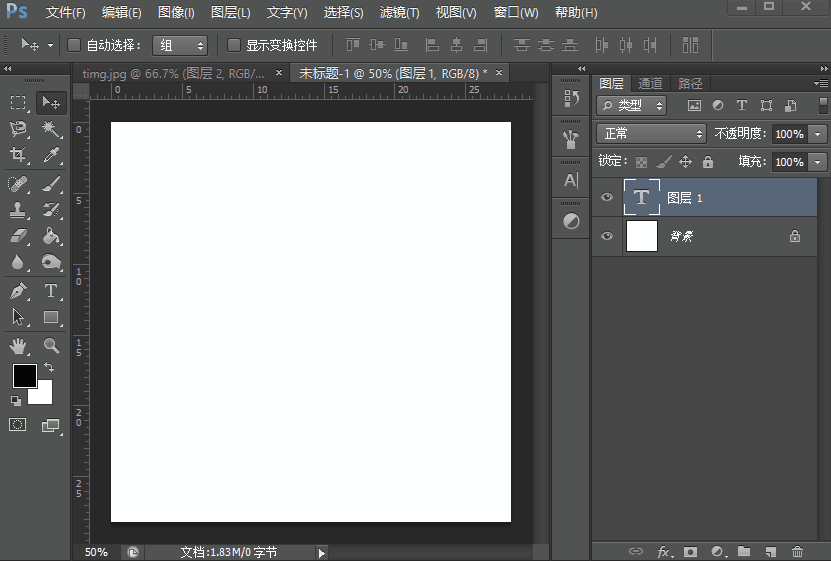Switch to the 通道 tab
The width and height of the screenshot is (831, 561).
click(x=650, y=83)
